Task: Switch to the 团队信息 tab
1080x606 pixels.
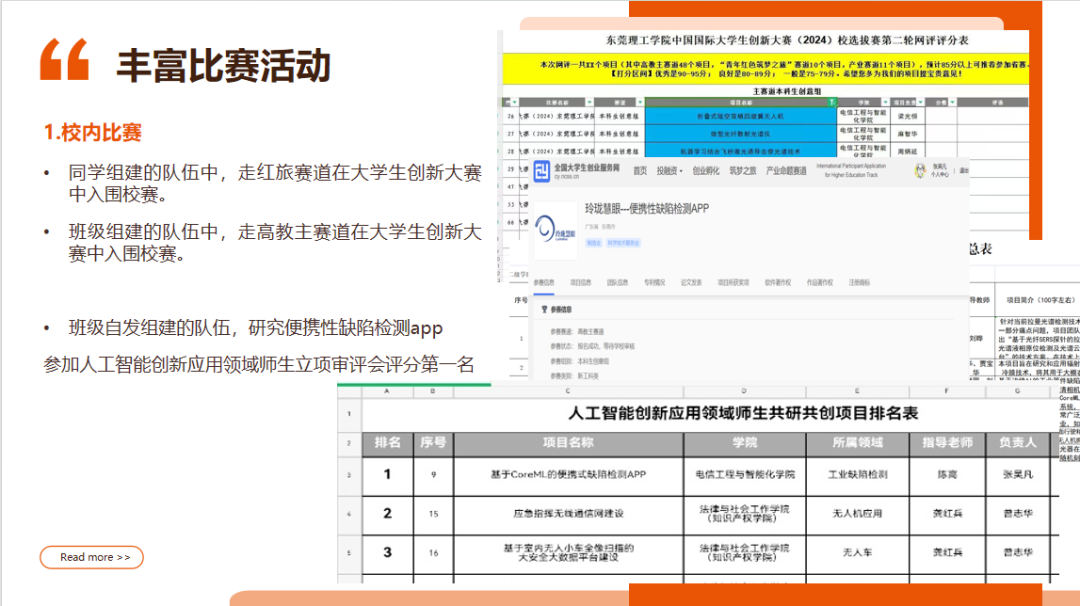Action: coord(617,283)
